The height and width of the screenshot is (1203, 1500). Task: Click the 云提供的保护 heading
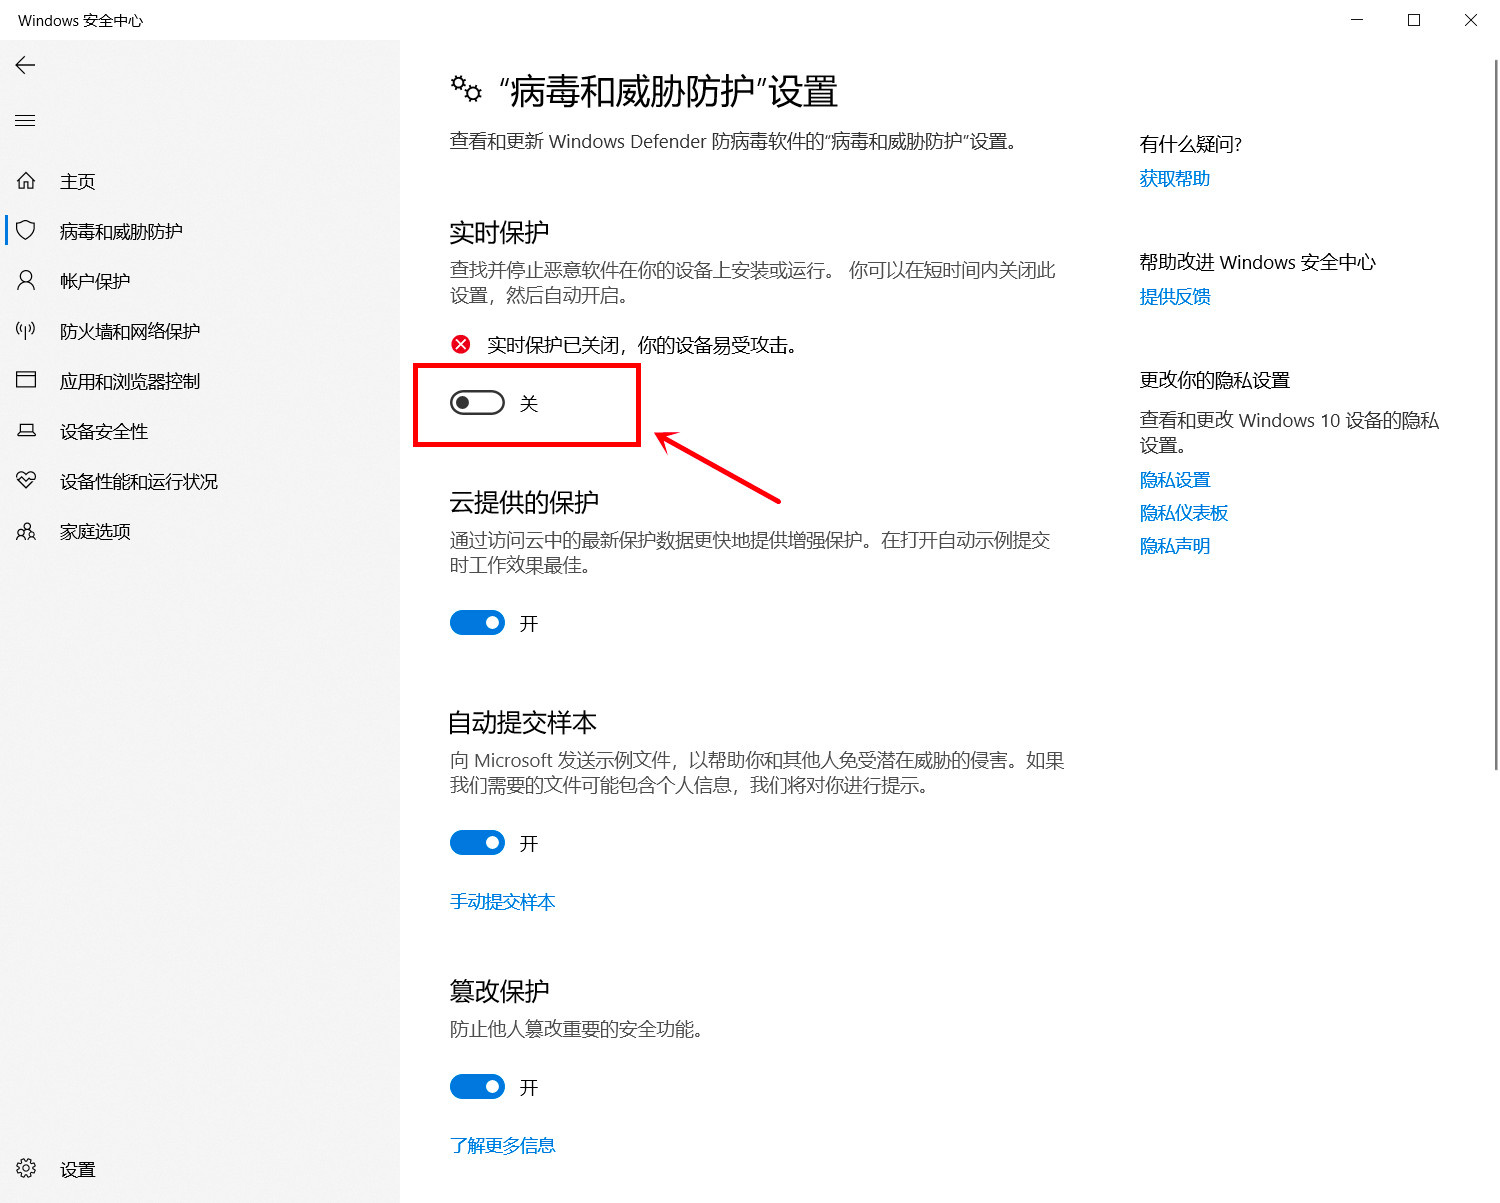coord(525,502)
